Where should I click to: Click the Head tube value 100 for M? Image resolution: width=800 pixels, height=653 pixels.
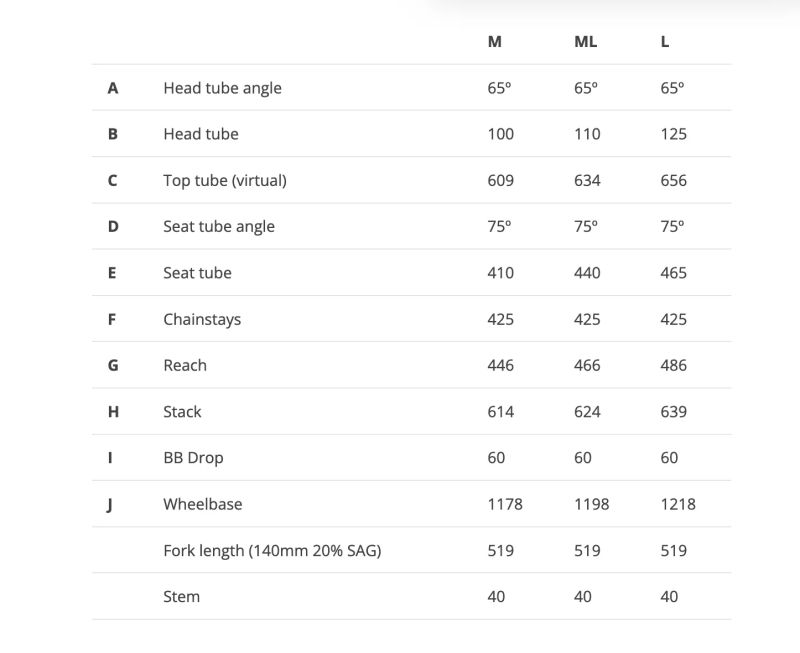(x=501, y=134)
